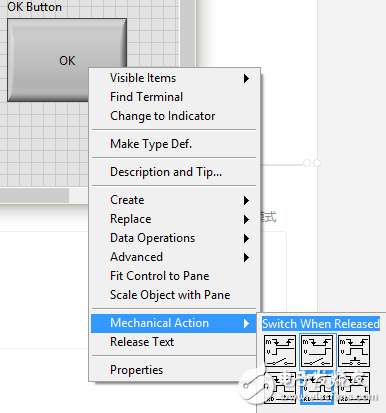Open Description and Tip... dialog
Image resolution: width=386 pixels, height=413 pixels.
coord(174,172)
